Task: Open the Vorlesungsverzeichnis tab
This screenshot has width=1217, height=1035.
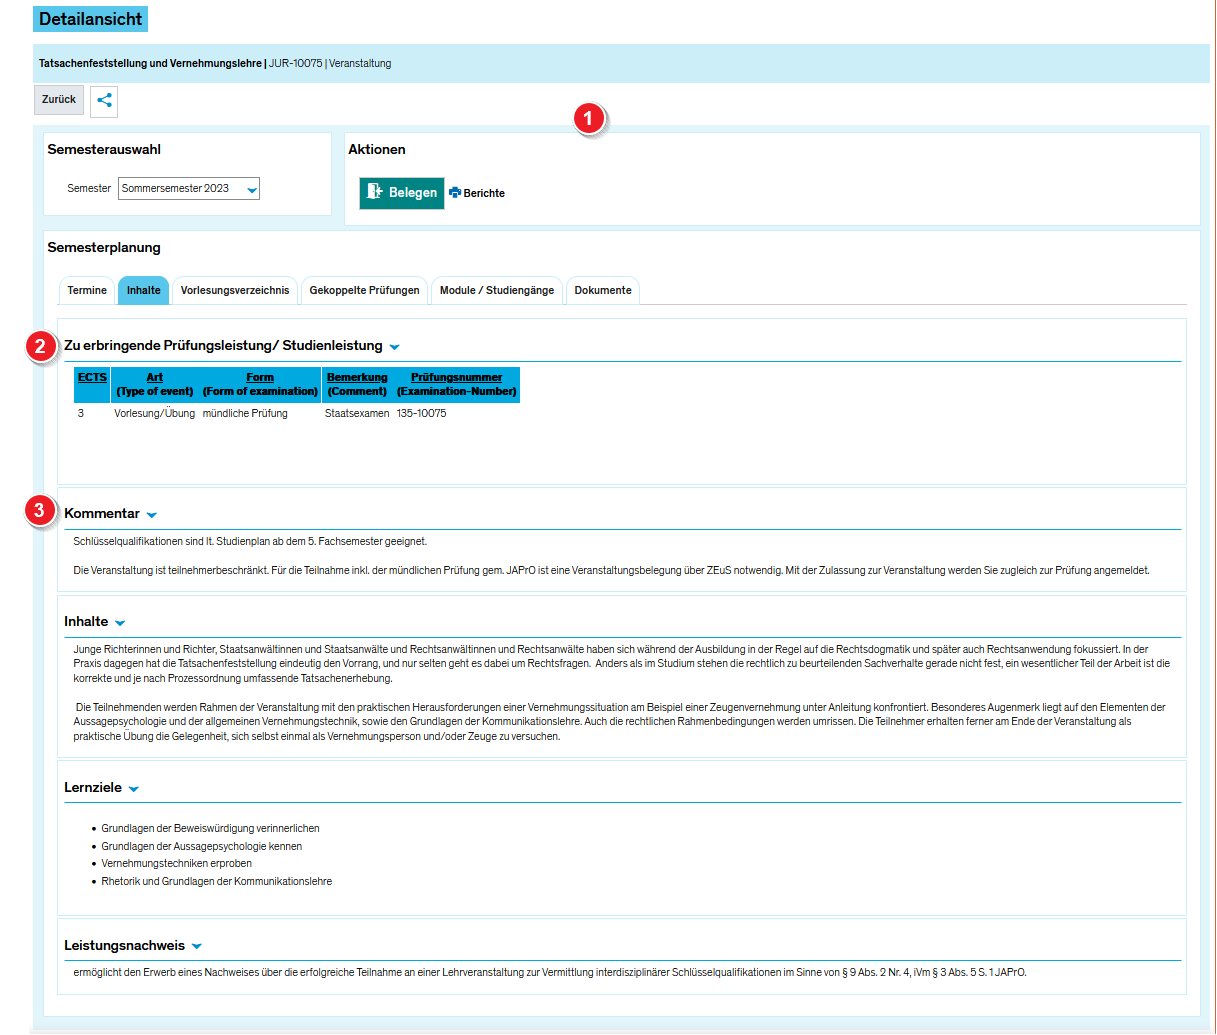Action: [x=235, y=291]
